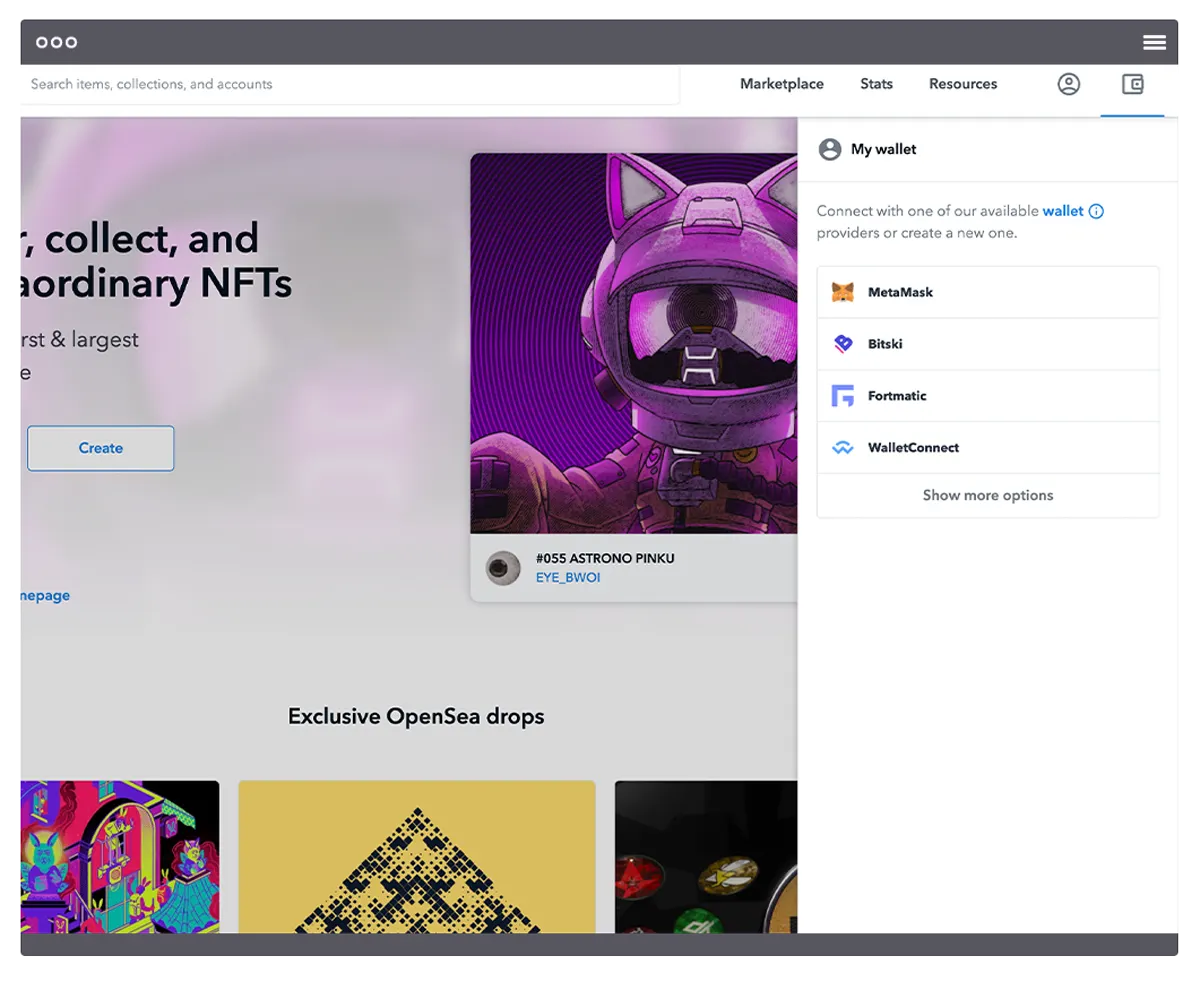Screen dimensions: 1200x981
Task: Click the three dots in the title bar
Action: pyautogui.click(x=56, y=42)
